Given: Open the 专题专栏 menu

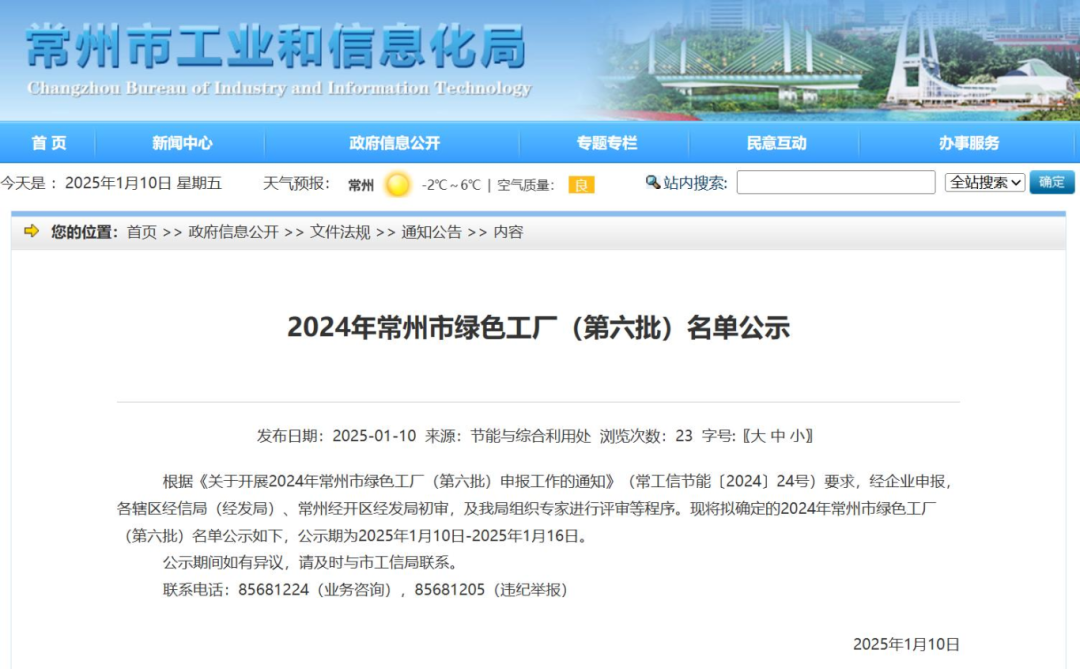Looking at the screenshot, I should point(607,143).
